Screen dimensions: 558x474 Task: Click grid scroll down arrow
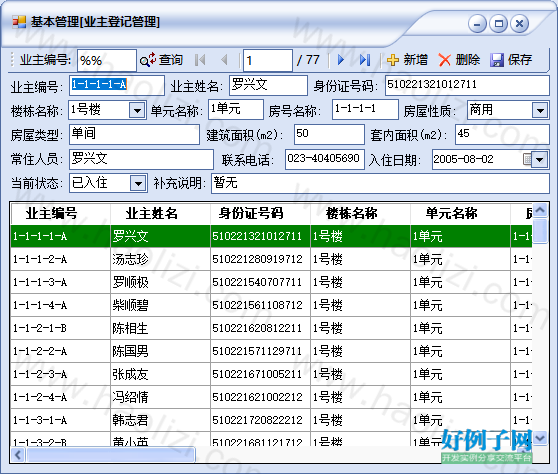tap(540, 438)
